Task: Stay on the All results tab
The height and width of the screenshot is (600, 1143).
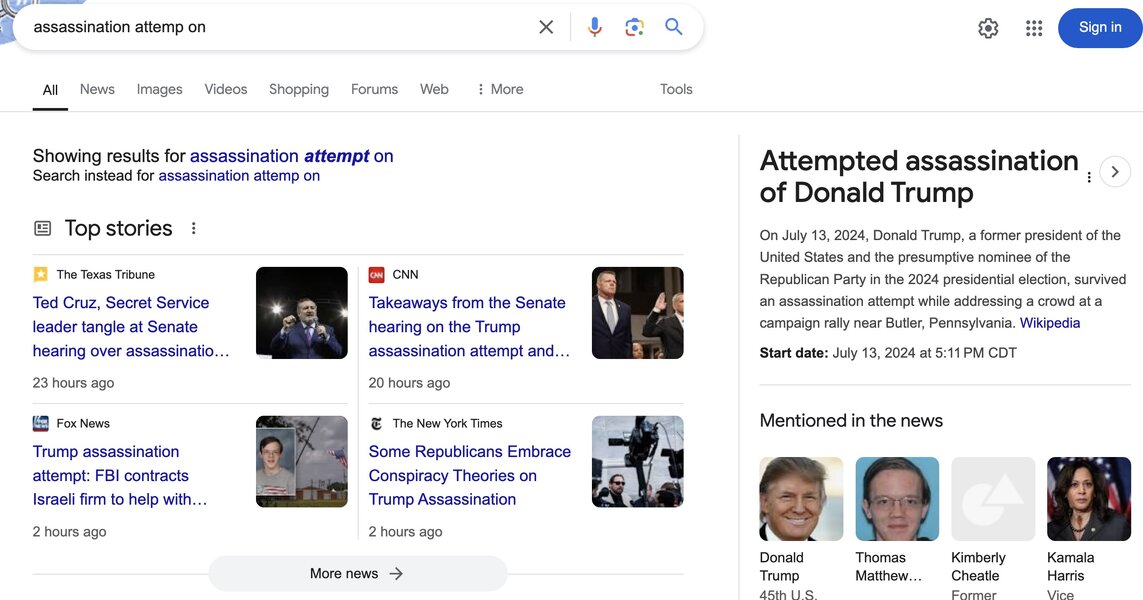Action: [50, 90]
